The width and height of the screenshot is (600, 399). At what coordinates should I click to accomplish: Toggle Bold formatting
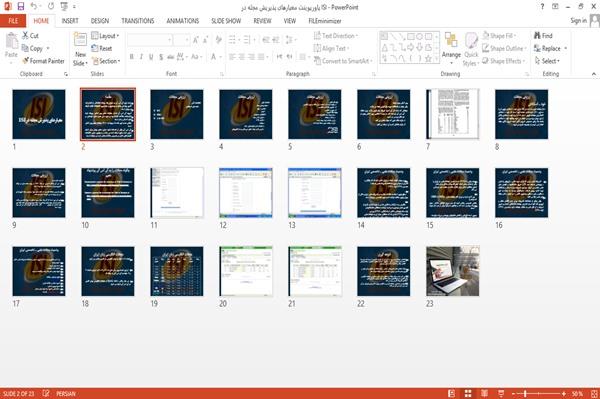click(x=132, y=57)
